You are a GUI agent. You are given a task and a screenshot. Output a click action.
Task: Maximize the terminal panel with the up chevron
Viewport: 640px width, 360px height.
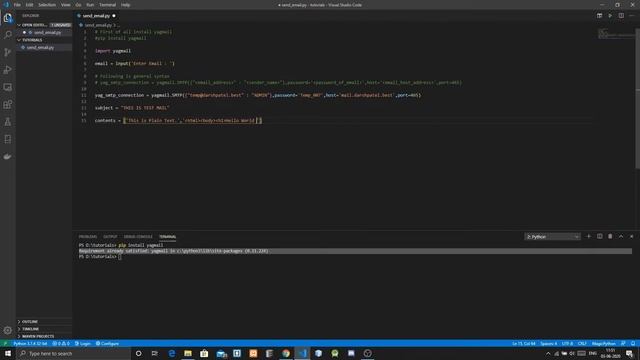coord(621,236)
